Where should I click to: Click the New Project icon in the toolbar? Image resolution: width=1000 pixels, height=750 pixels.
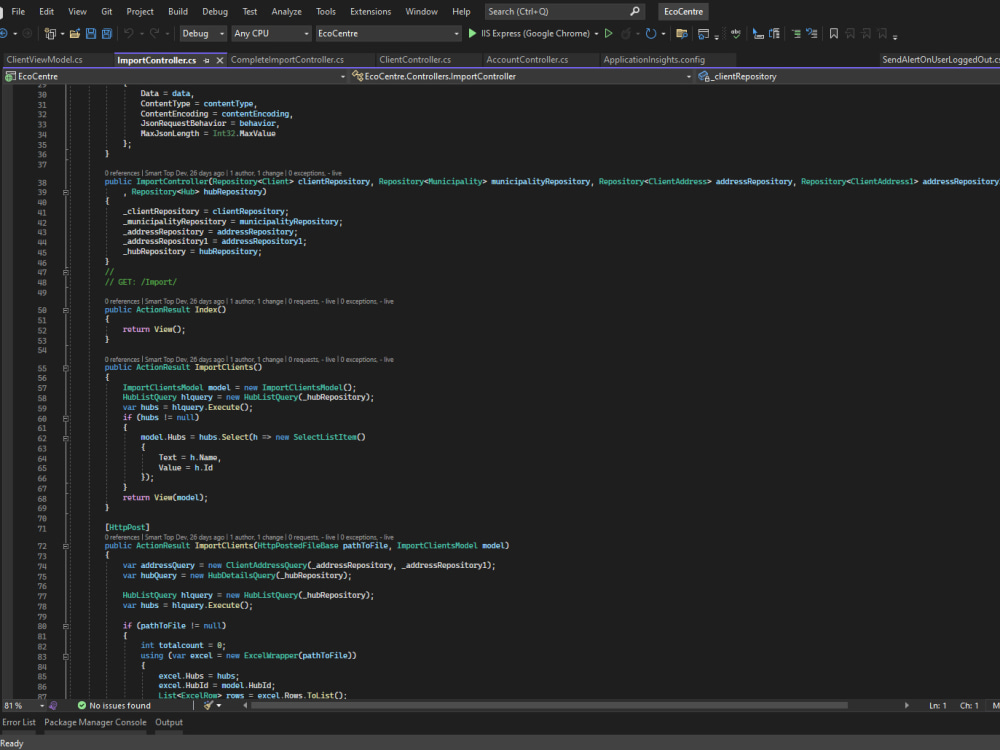50,33
